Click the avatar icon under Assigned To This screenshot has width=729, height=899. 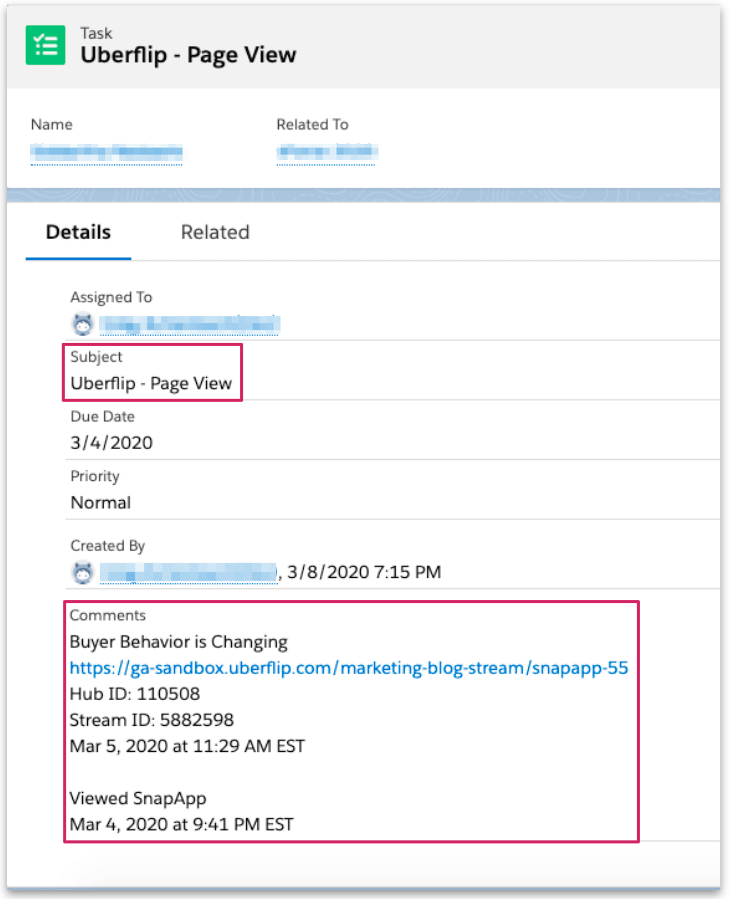[83, 325]
